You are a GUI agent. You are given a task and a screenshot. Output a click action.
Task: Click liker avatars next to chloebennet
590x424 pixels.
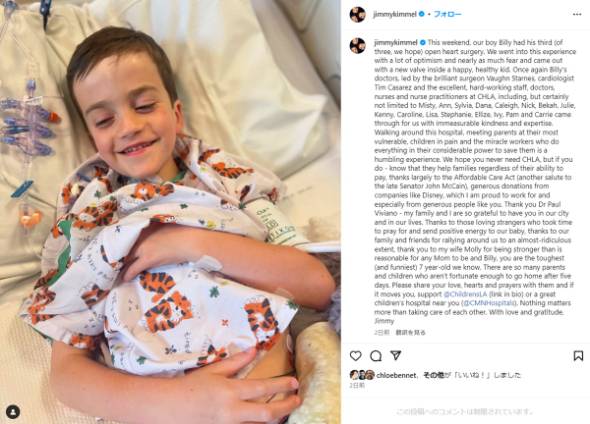coord(362,375)
